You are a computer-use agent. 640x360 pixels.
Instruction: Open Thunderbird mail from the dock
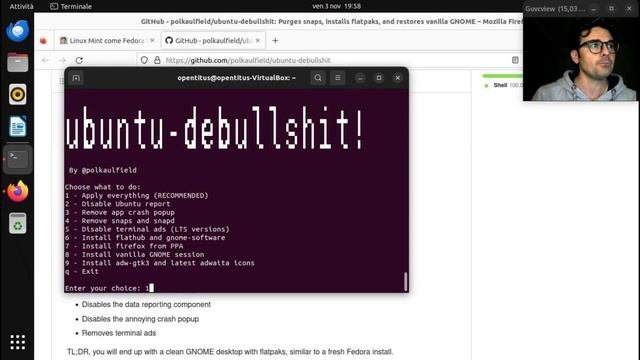pos(18,31)
